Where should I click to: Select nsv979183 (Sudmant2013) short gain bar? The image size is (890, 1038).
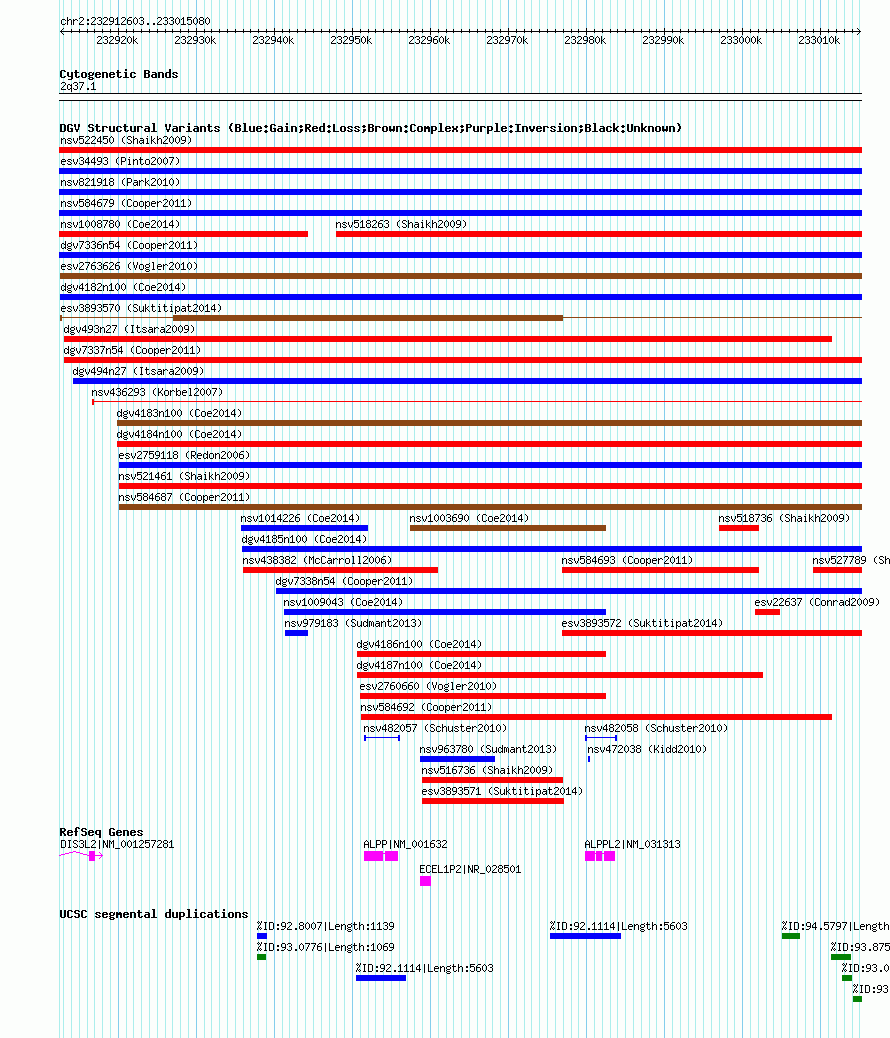297,634
